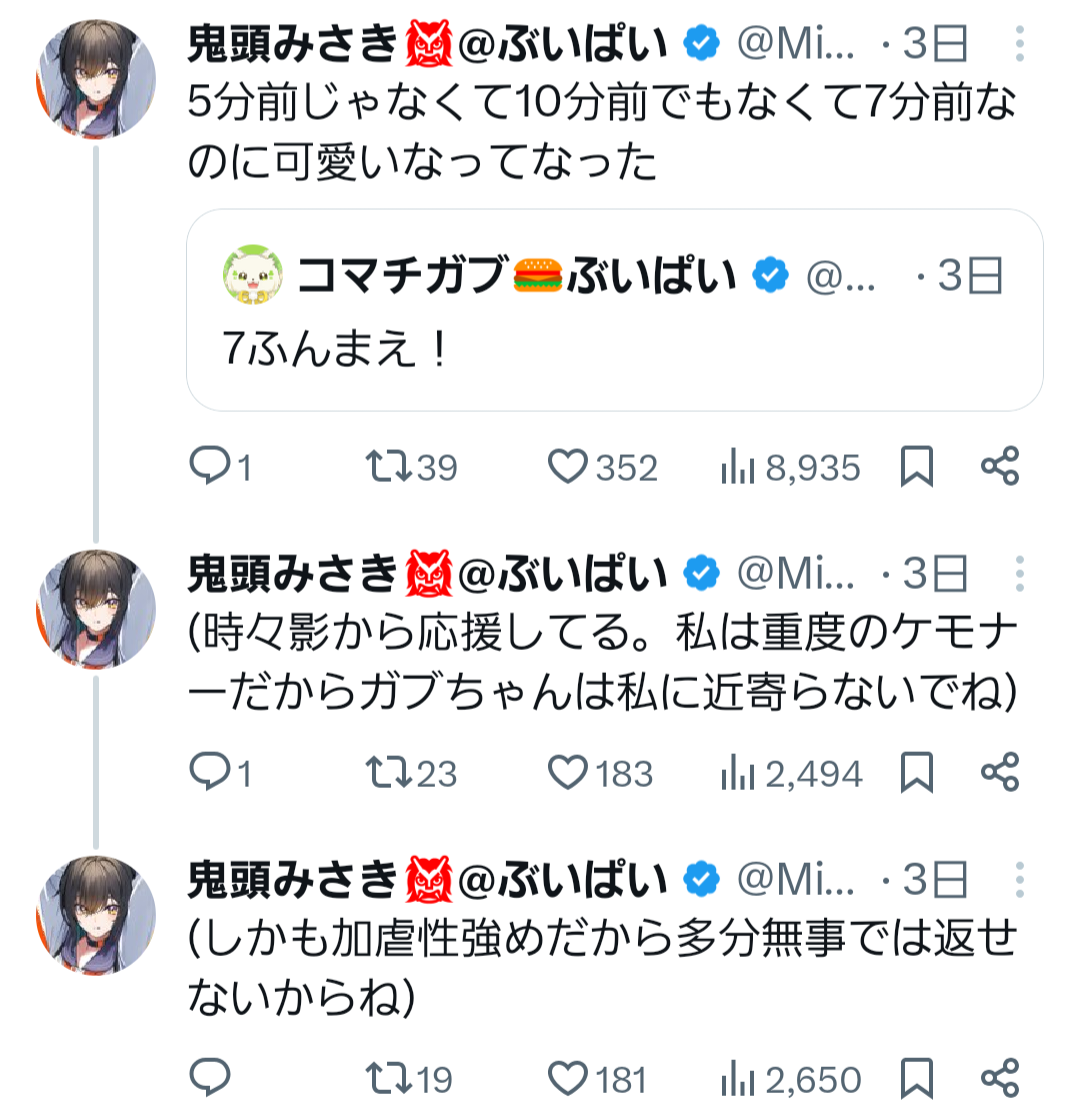Viewport: 1080px width, 1115px height.
Task: Bookmark the last tweet about 加虐性
Action: 917,1079
